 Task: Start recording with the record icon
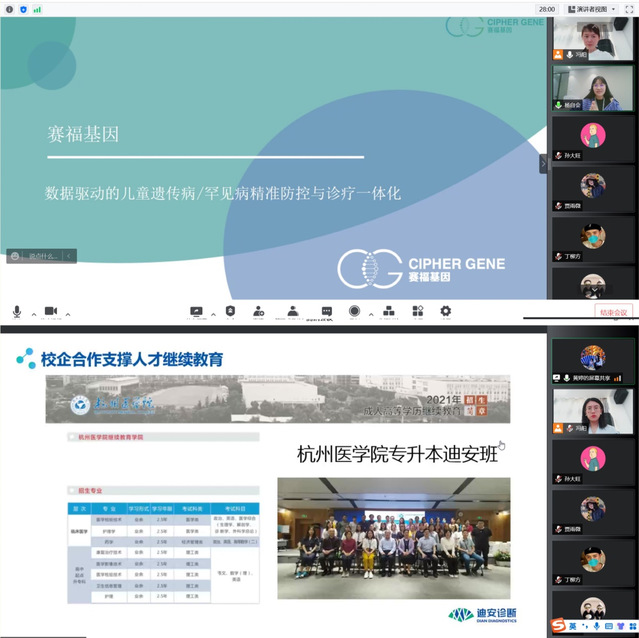pyautogui.click(x=354, y=311)
